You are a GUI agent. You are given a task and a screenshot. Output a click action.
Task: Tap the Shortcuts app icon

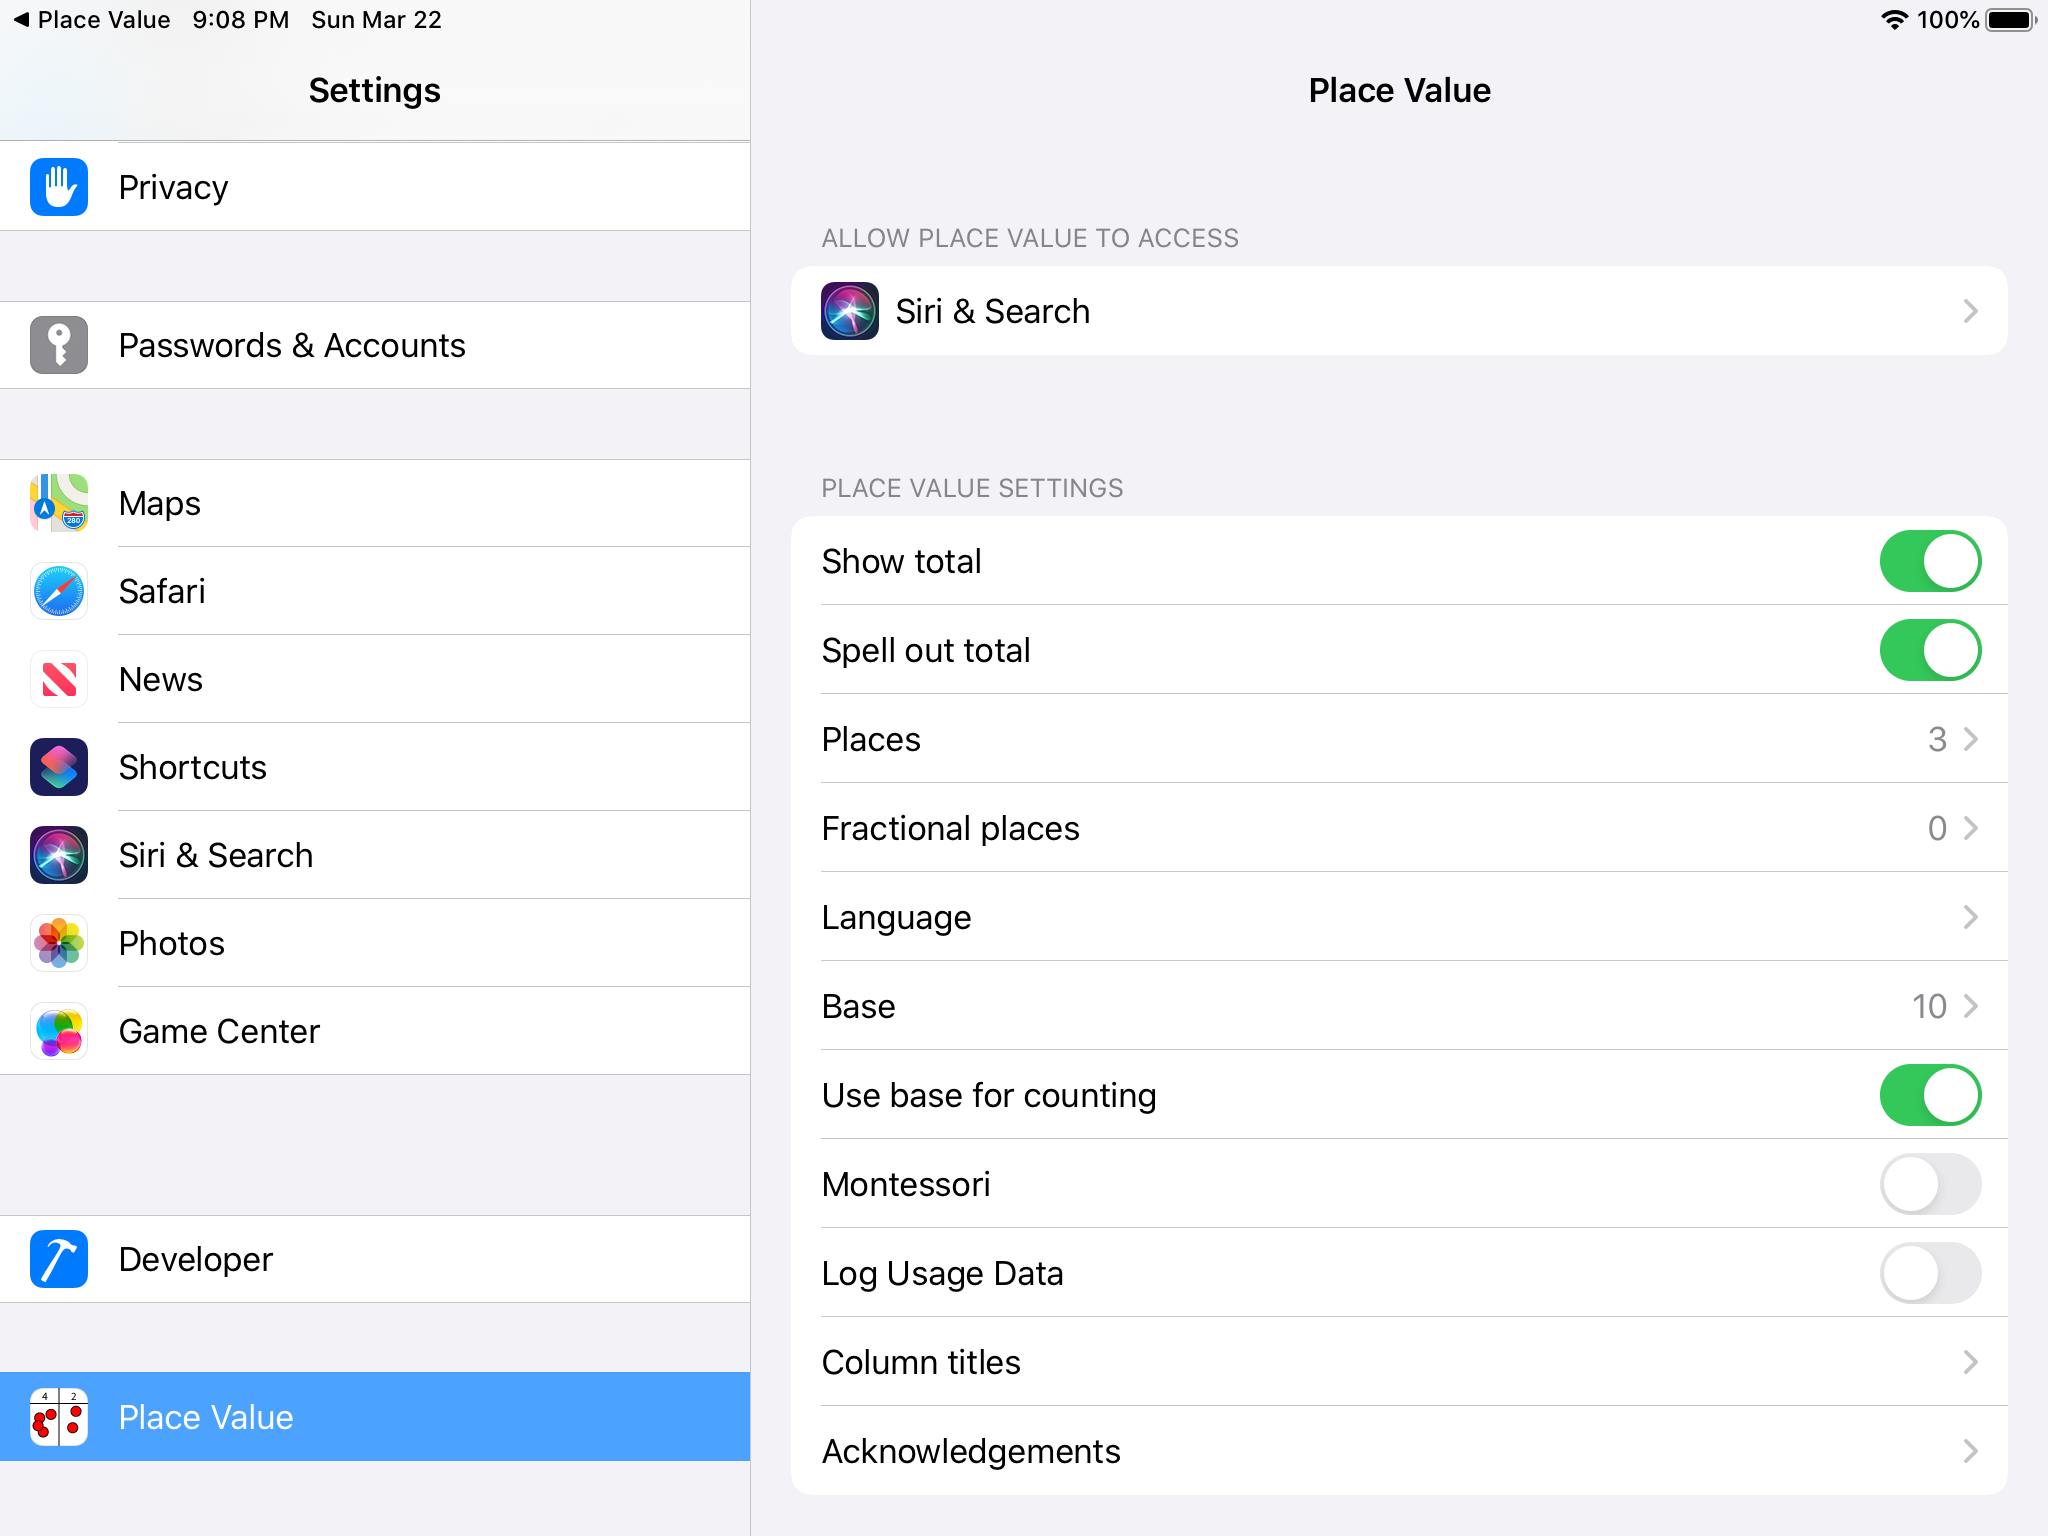click(x=59, y=767)
